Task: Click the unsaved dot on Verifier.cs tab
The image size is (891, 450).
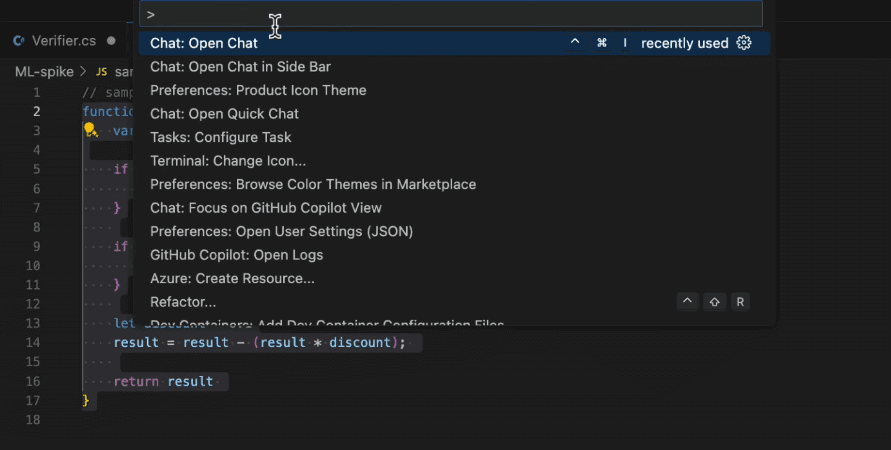Action: 111,41
